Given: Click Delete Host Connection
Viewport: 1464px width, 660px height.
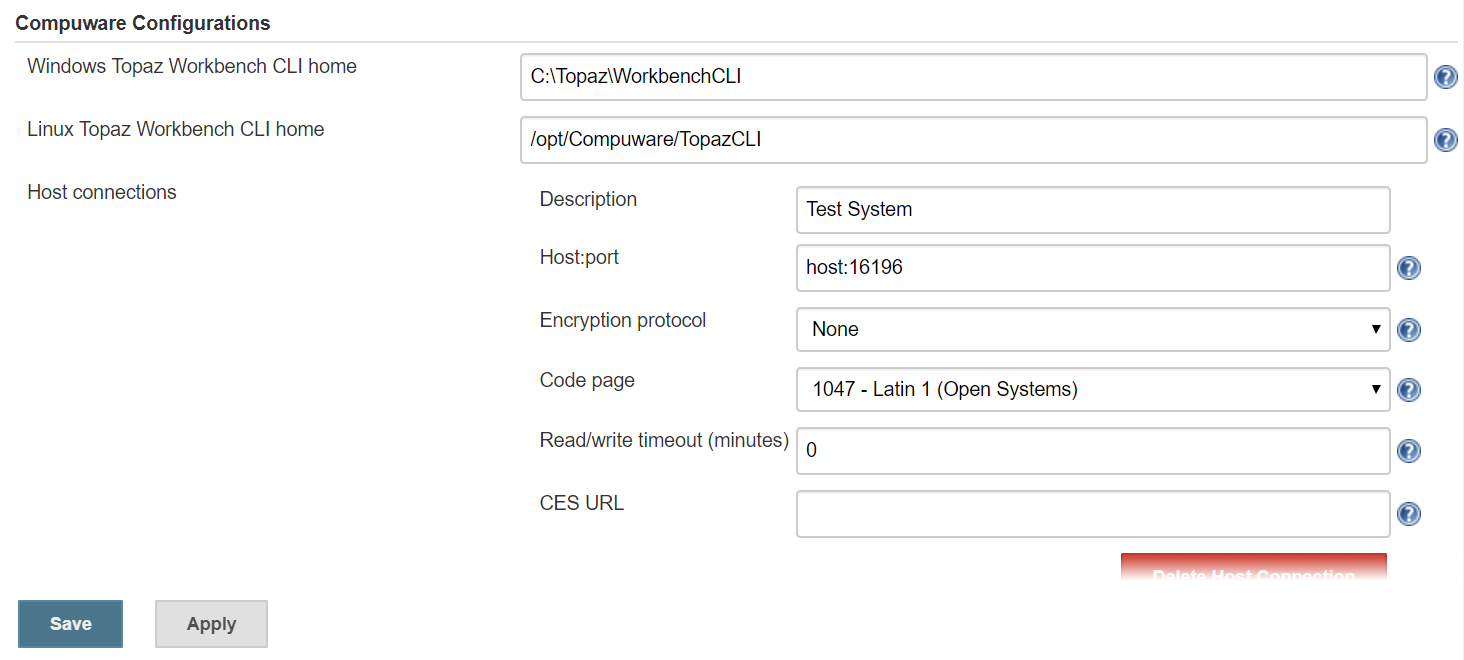Looking at the screenshot, I should (x=1253, y=570).
